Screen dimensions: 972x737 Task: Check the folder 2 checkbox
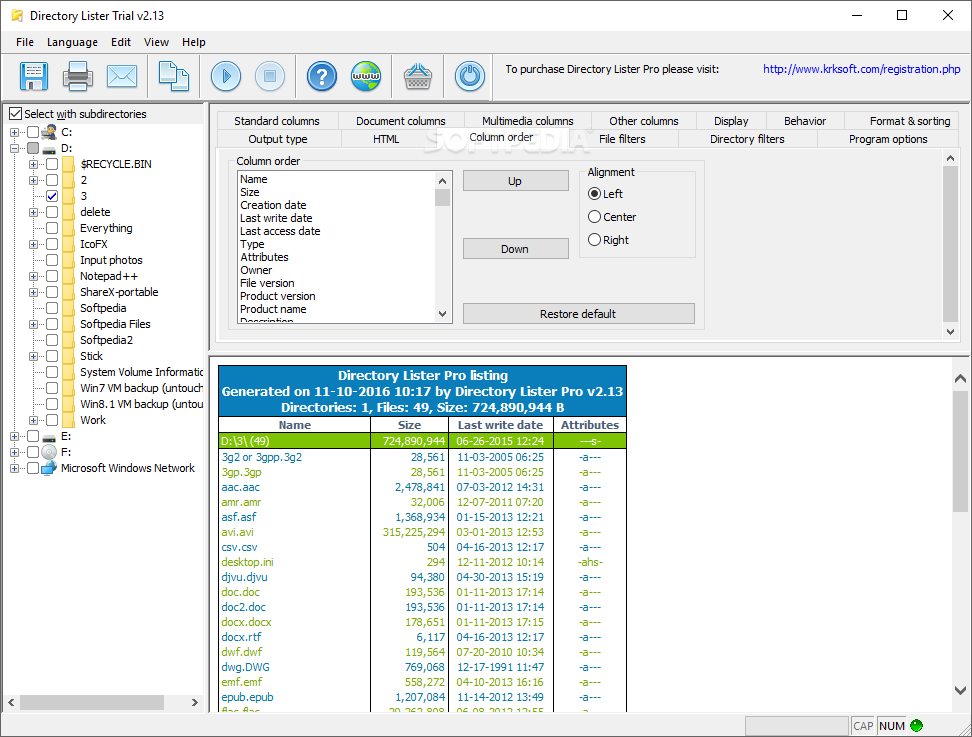52,180
